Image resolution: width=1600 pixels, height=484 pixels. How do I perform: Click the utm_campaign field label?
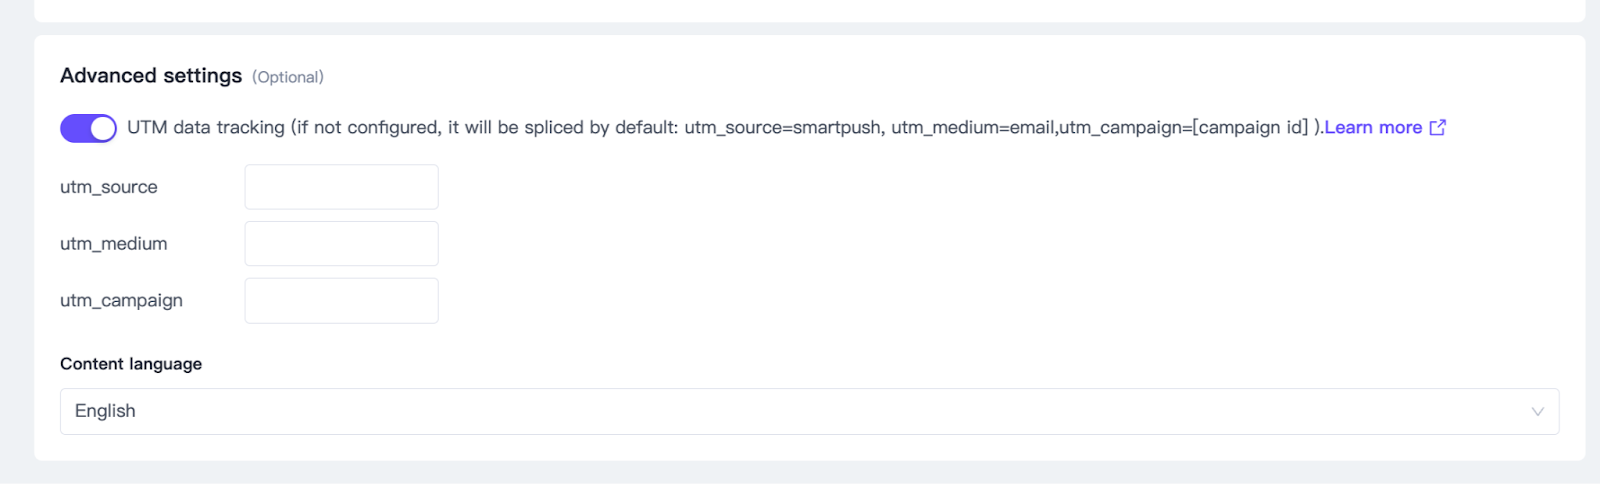[121, 301]
